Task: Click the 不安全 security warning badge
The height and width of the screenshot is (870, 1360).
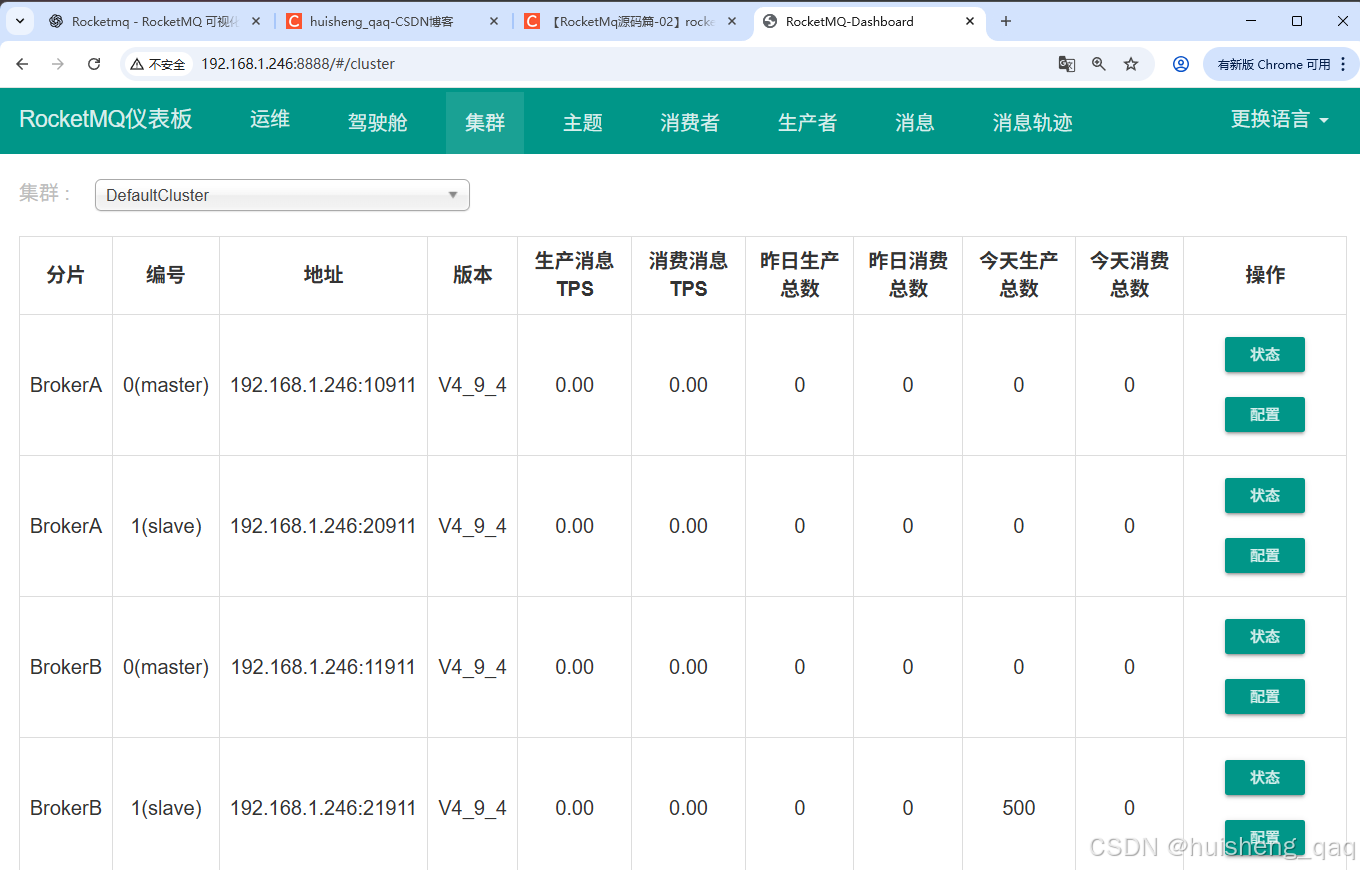Action: pyautogui.click(x=158, y=64)
